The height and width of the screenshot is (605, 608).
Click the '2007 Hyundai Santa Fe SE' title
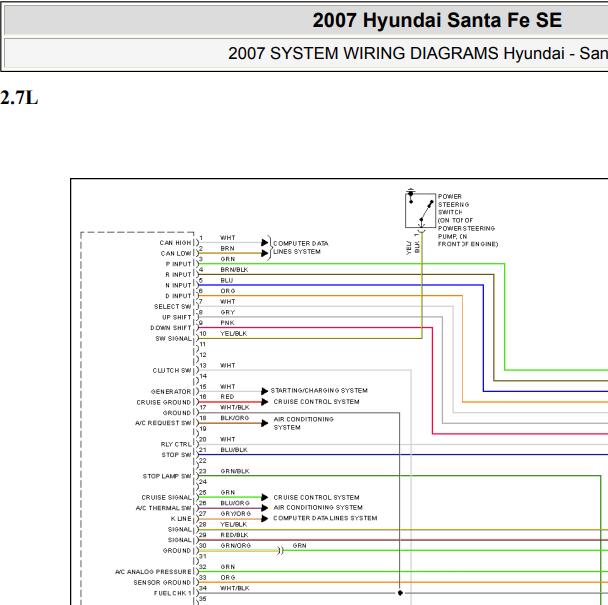click(437, 20)
